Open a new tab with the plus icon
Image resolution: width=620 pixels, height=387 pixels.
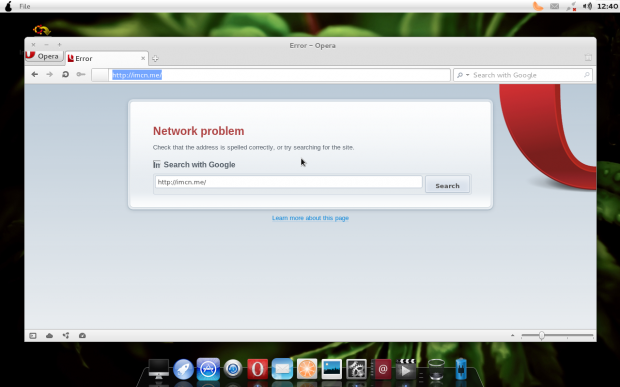coord(155,59)
